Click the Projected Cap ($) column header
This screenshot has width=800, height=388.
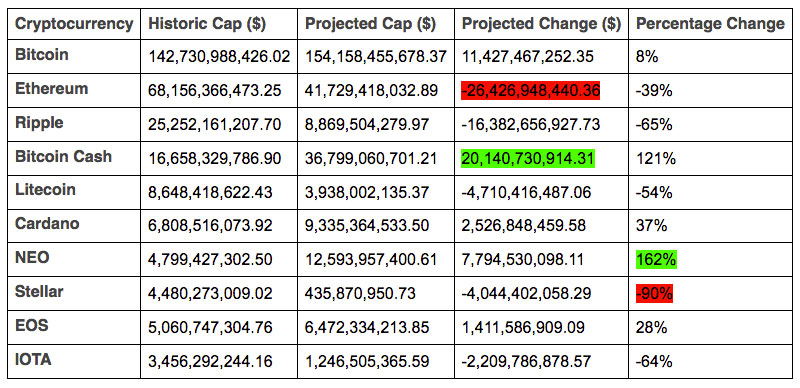click(x=370, y=23)
